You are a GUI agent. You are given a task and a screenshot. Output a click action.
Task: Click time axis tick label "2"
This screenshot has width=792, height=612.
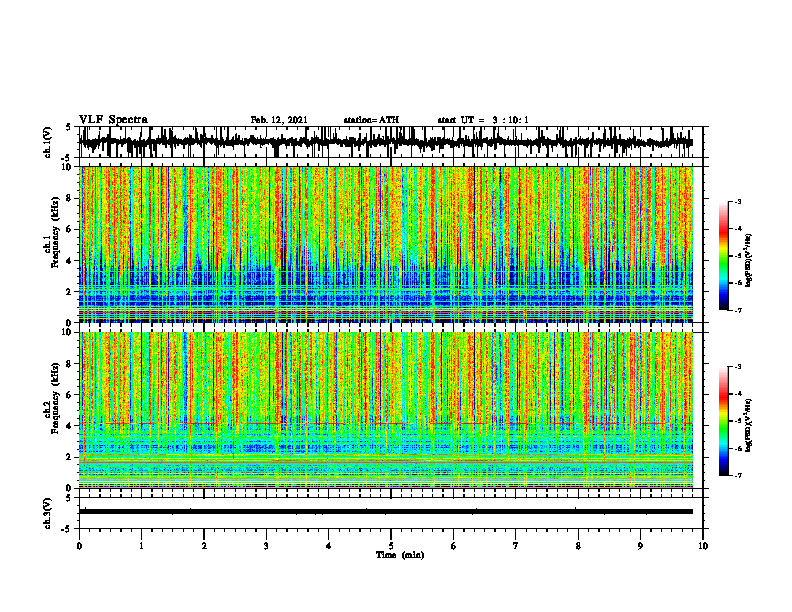pos(204,546)
